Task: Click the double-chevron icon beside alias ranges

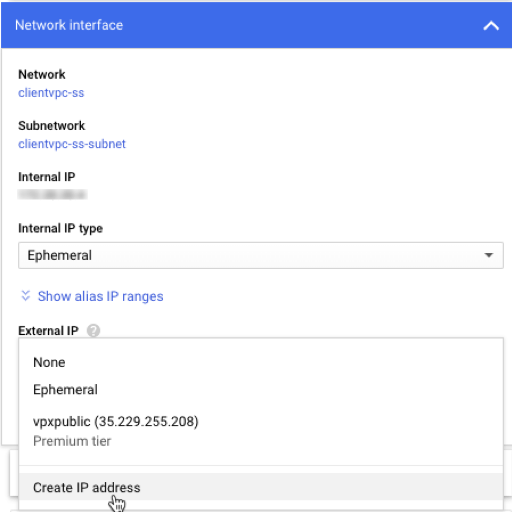Action: (26, 296)
